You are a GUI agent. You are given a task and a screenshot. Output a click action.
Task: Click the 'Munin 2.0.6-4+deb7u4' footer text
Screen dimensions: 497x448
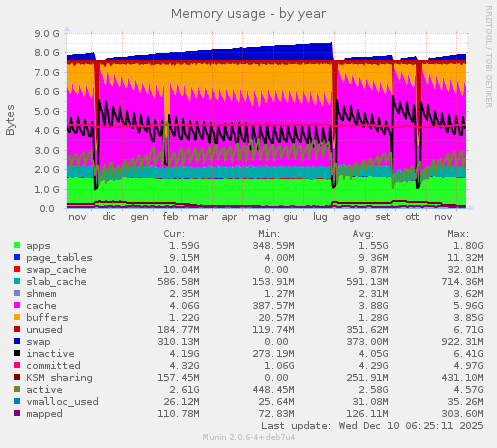249,437
